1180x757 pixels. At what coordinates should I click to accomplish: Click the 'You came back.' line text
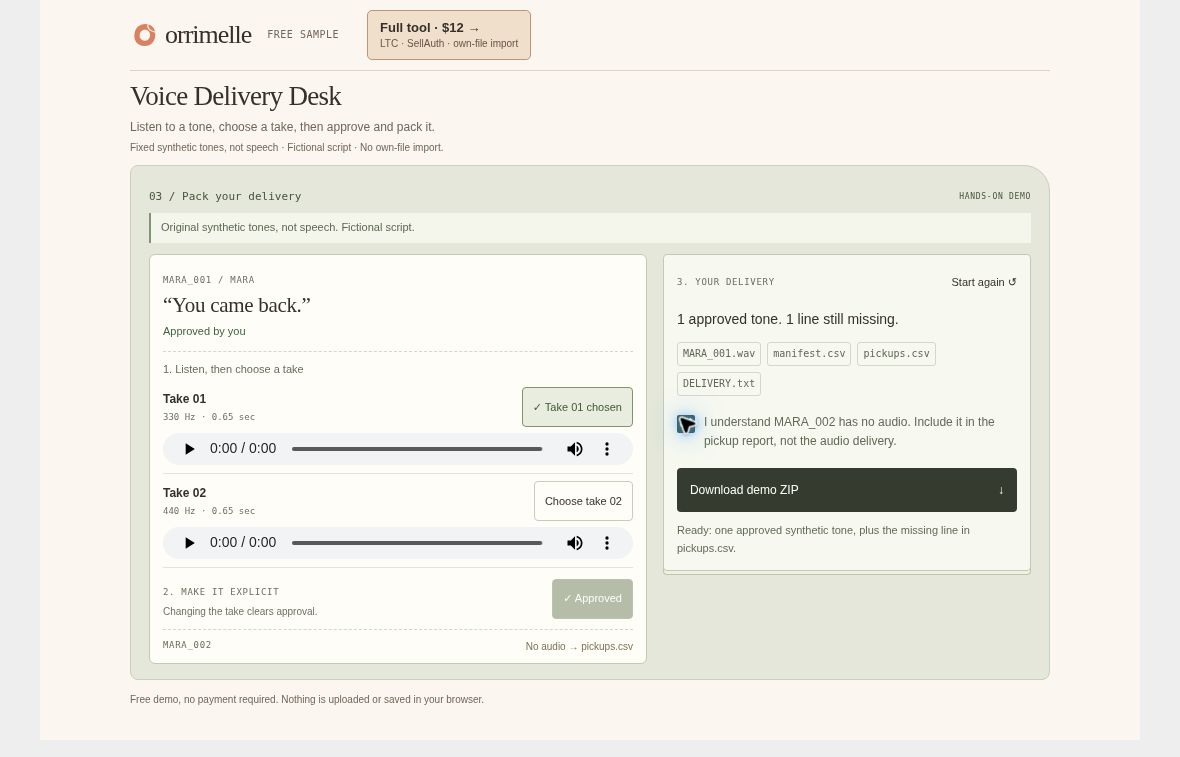(x=236, y=306)
